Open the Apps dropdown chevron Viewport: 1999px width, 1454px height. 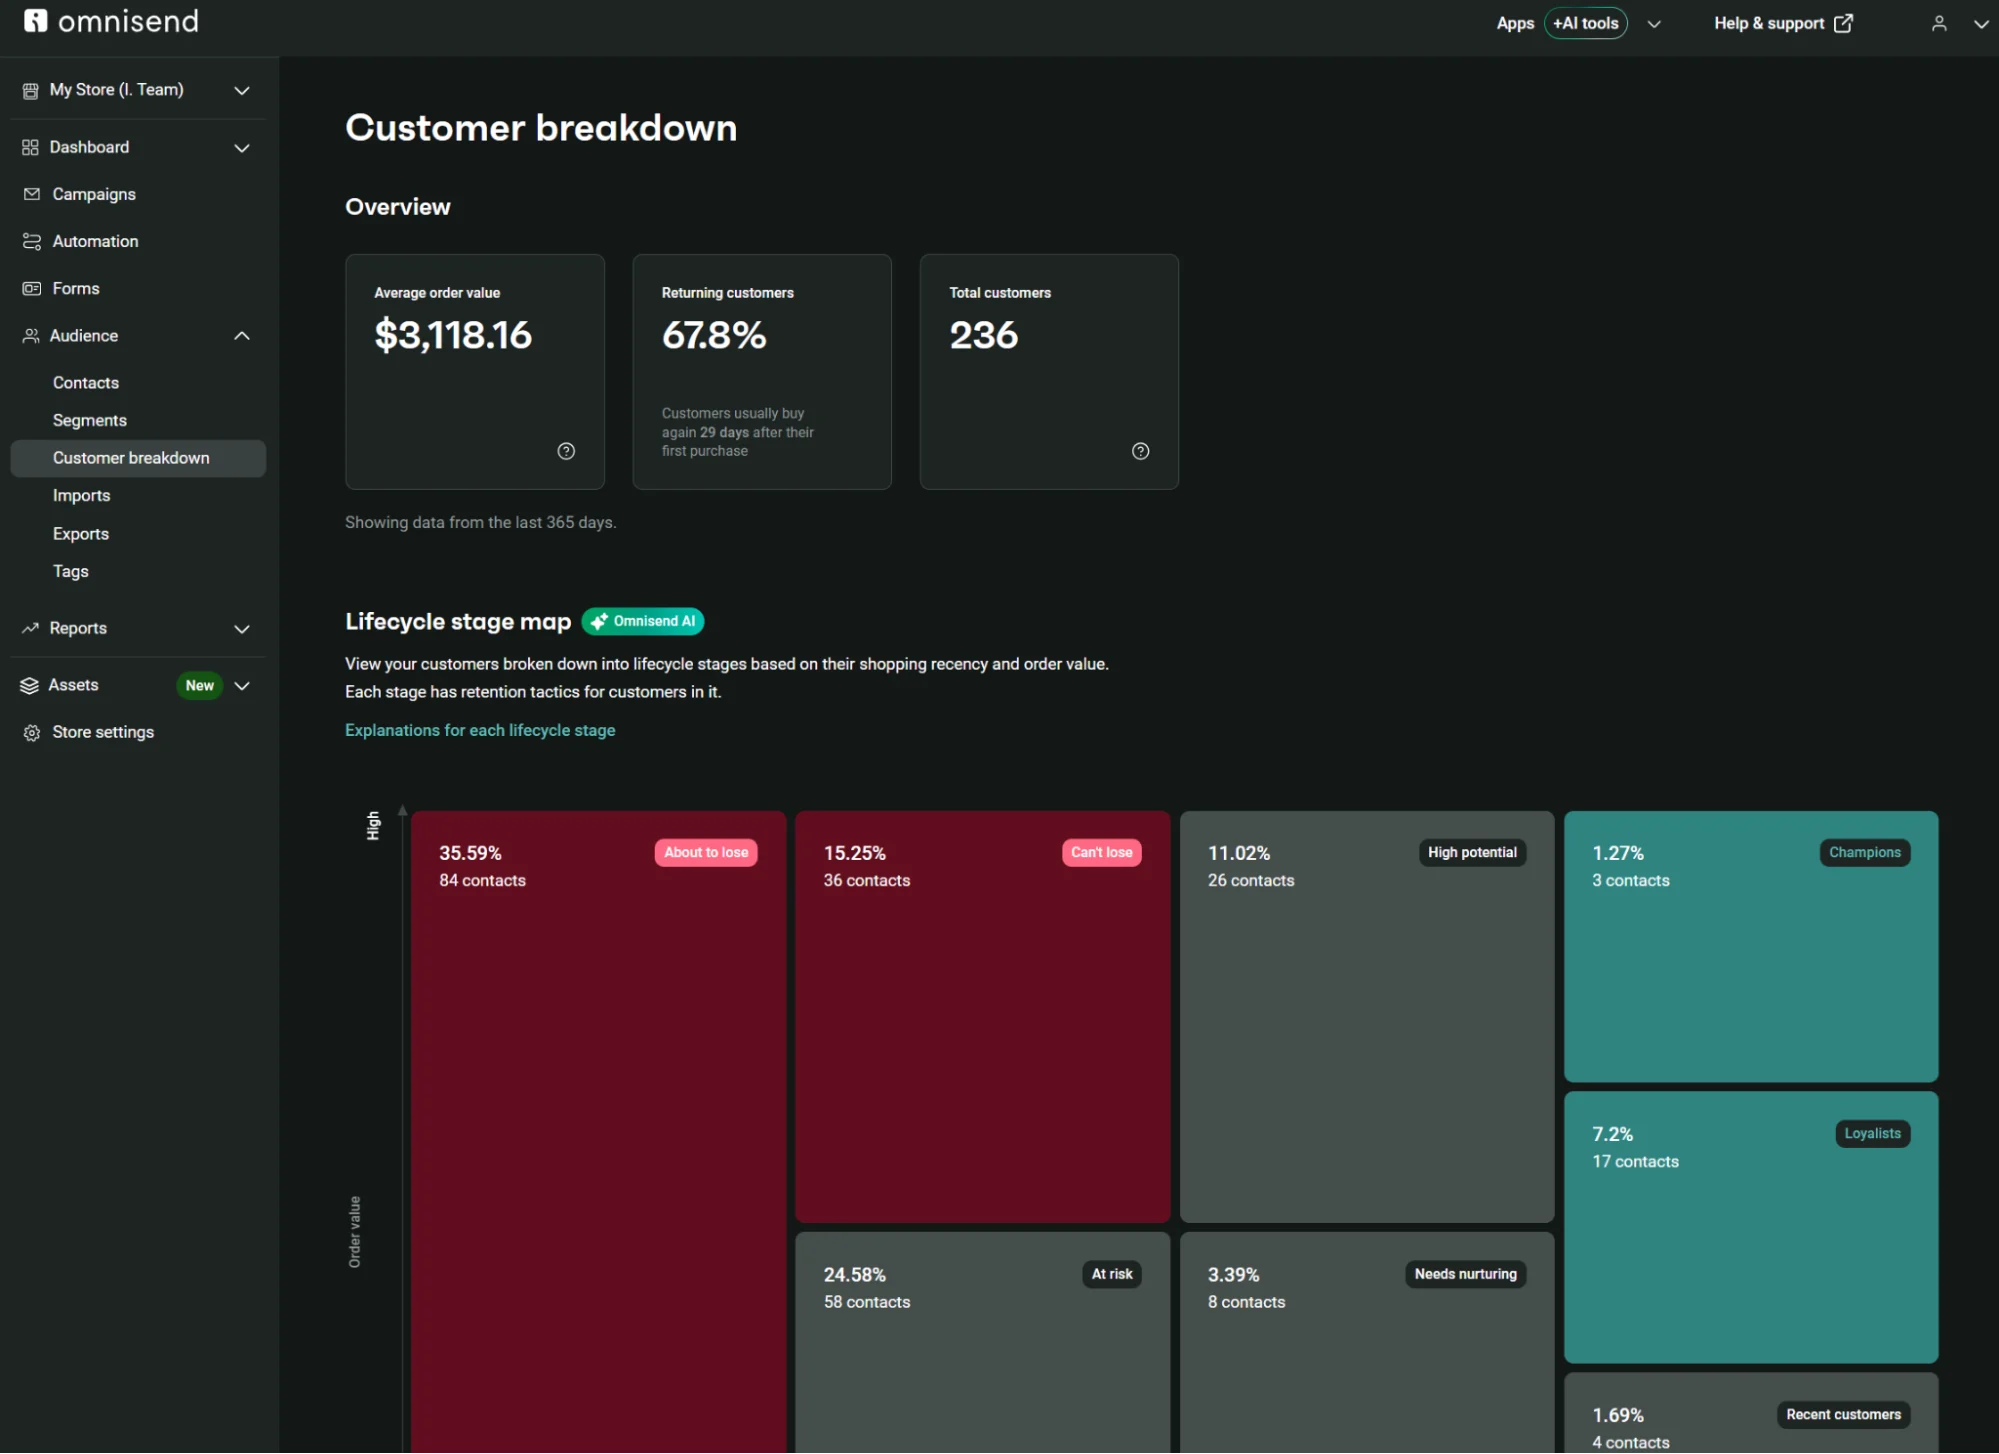[1654, 24]
